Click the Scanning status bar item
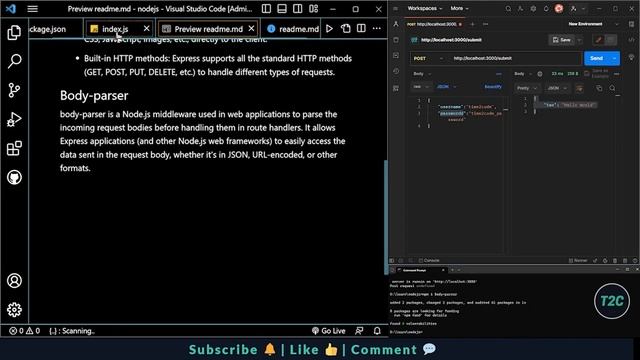Image resolution: width=640 pixels, height=360 pixels. (x=72, y=331)
